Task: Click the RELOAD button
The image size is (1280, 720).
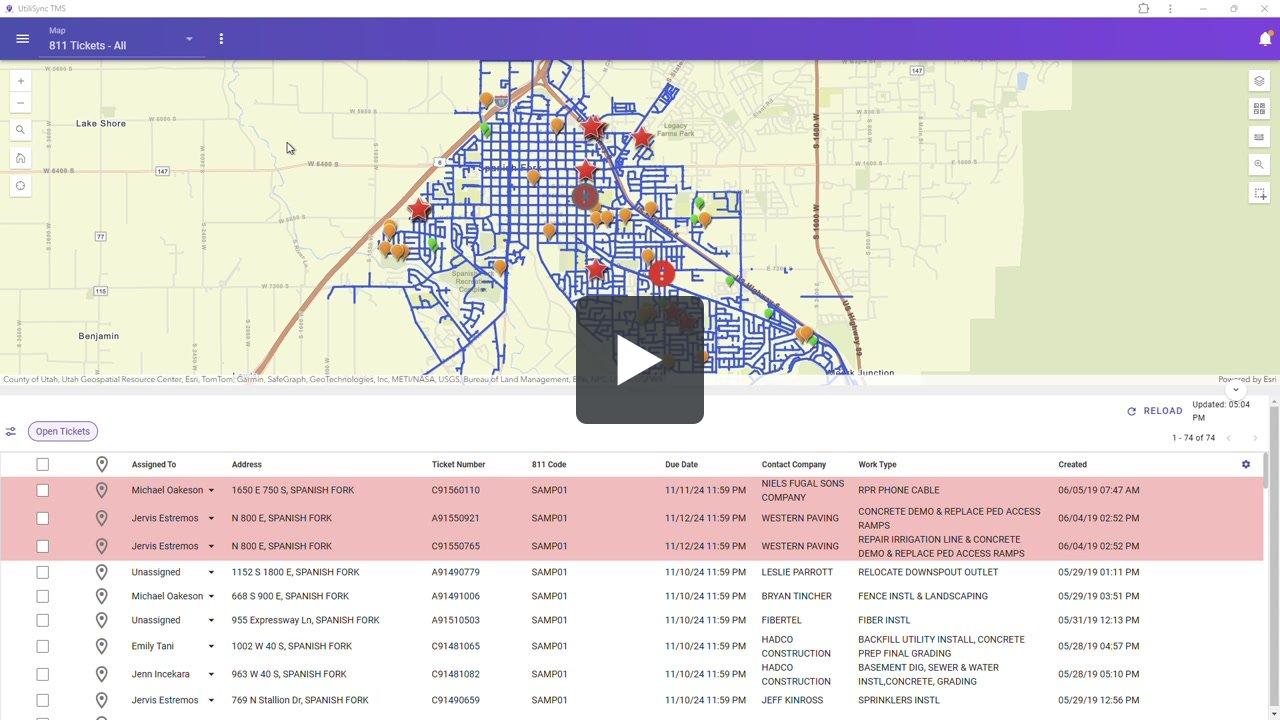Action: pos(1155,411)
